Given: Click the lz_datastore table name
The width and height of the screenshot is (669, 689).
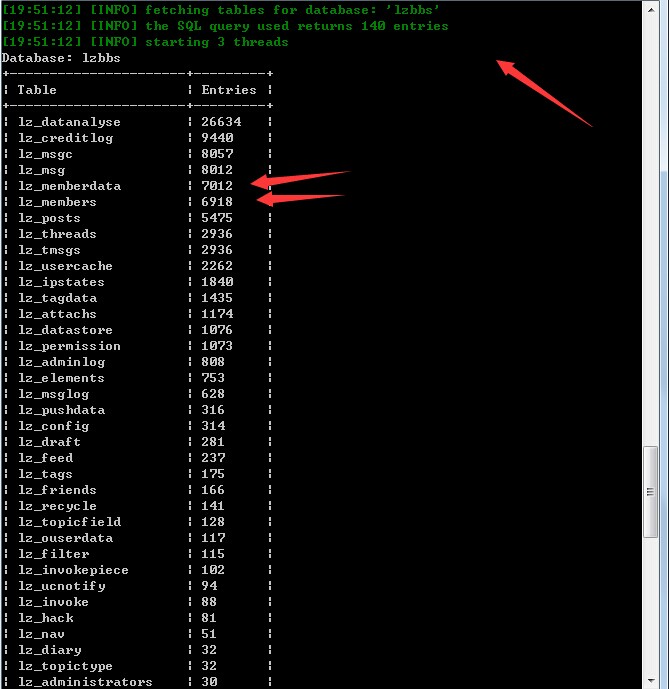Looking at the screenshot, I should click(65, 330).
